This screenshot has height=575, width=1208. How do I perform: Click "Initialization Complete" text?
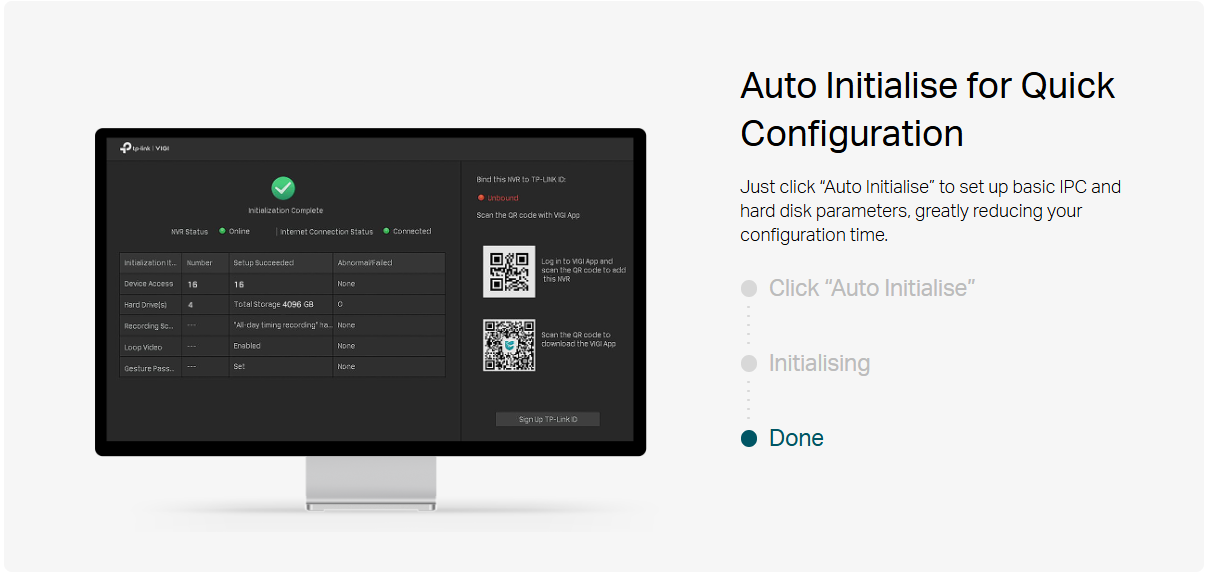click(x=286, y=211)
